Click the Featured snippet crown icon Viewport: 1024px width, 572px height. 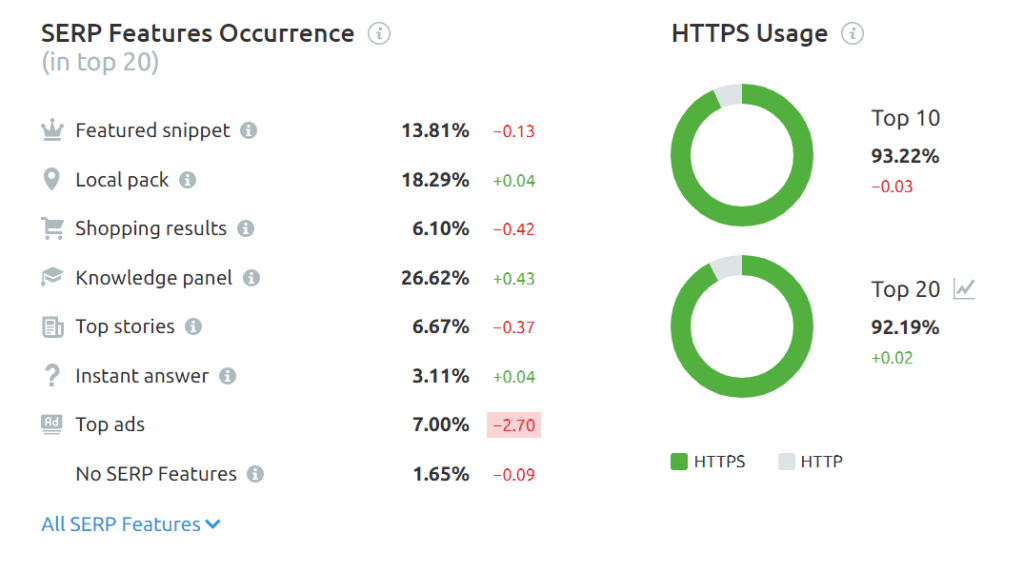(x=52, y=130)
